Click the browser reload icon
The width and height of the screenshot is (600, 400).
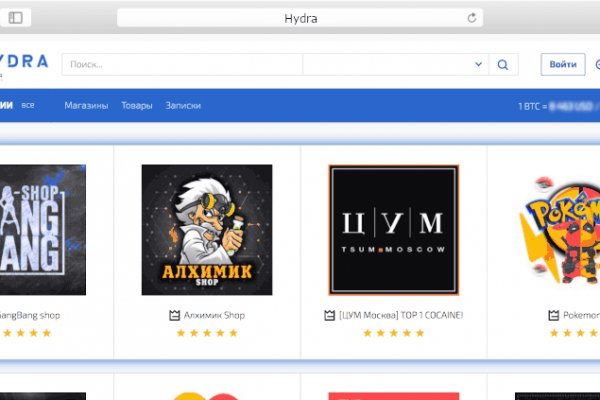[x=471, y=18]
